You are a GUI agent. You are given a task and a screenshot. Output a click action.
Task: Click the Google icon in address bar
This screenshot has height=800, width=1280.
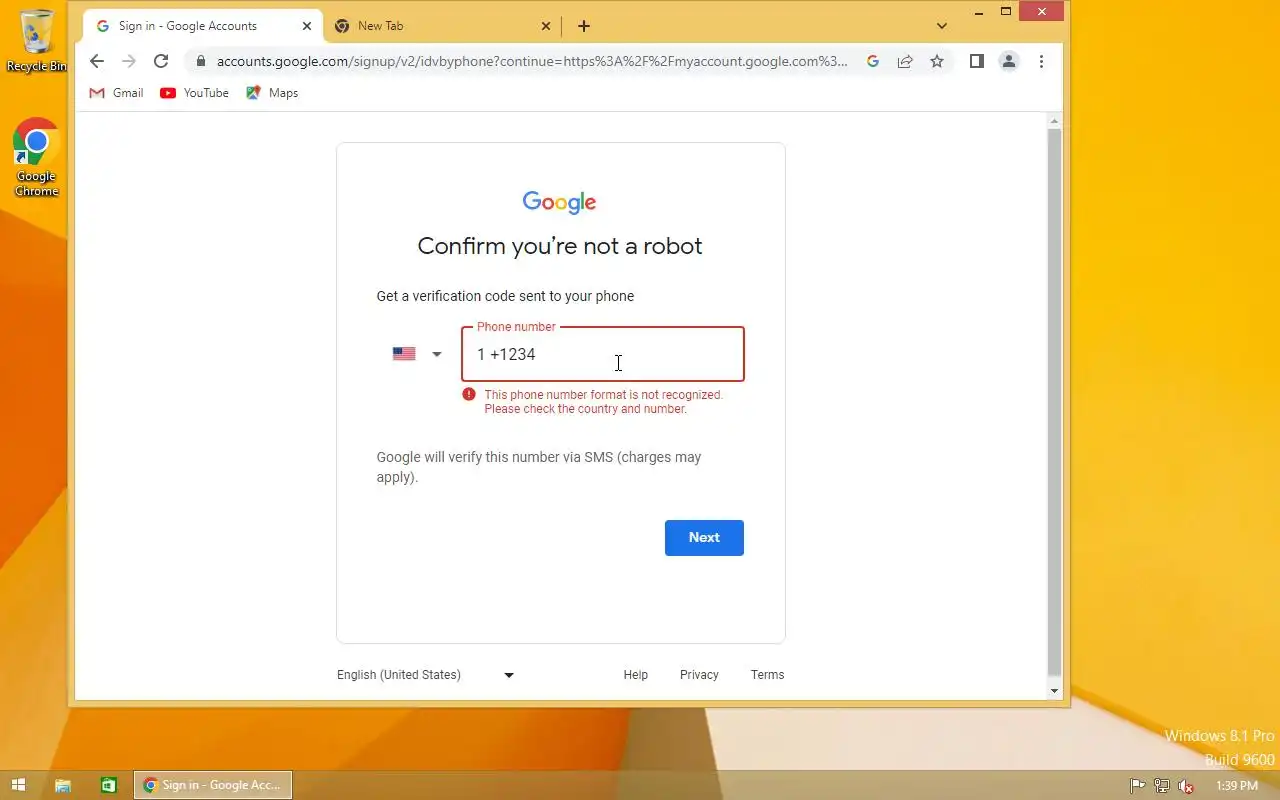pyautogui.click(x=873, y=61)
